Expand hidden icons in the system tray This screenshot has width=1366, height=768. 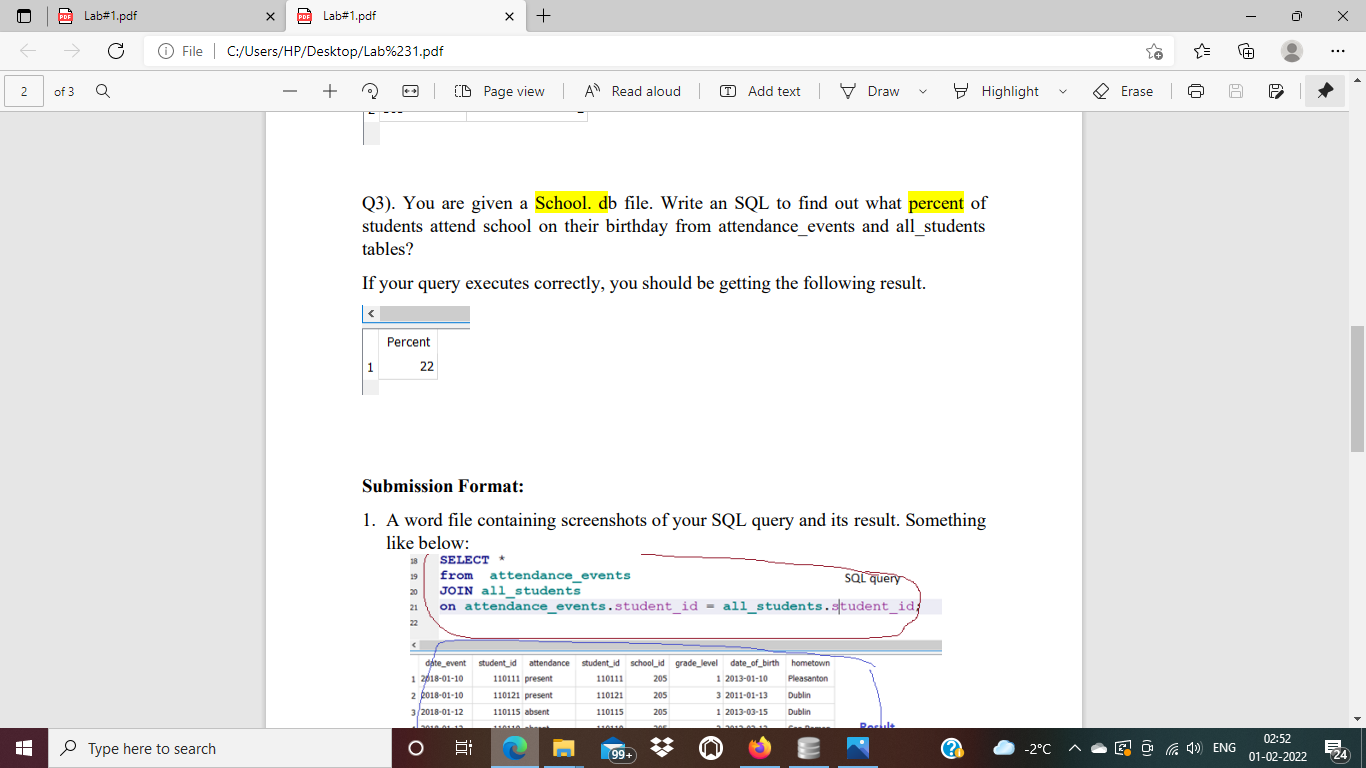[1073, 747]
